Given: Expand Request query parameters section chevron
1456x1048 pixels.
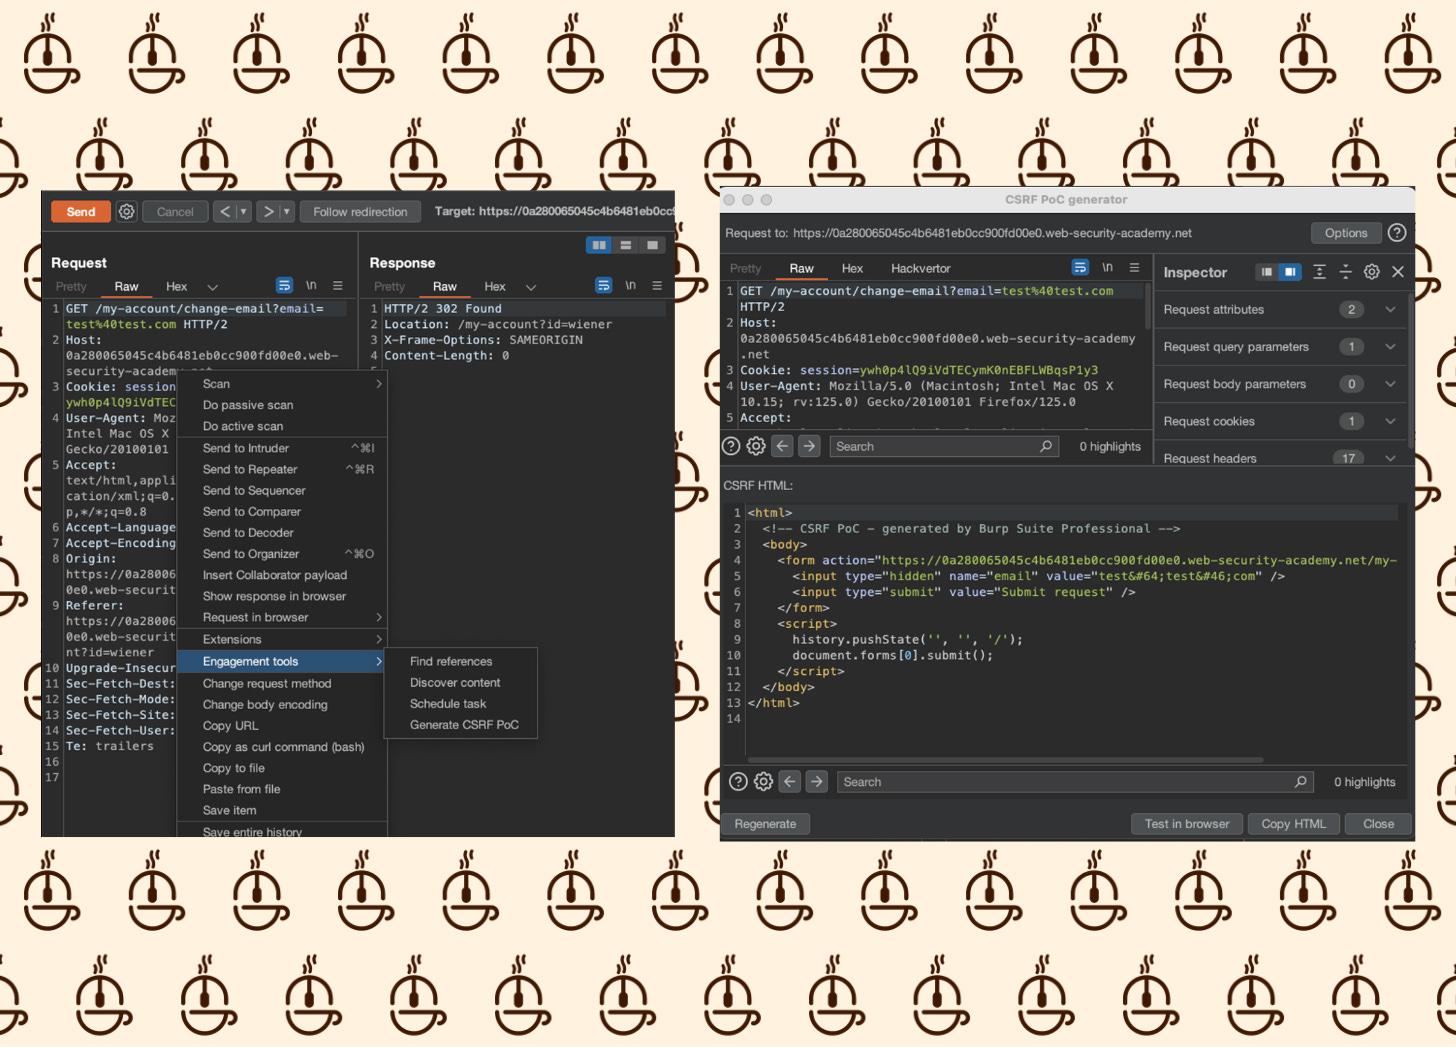Looking at the screenshot, I should 1390,347.
